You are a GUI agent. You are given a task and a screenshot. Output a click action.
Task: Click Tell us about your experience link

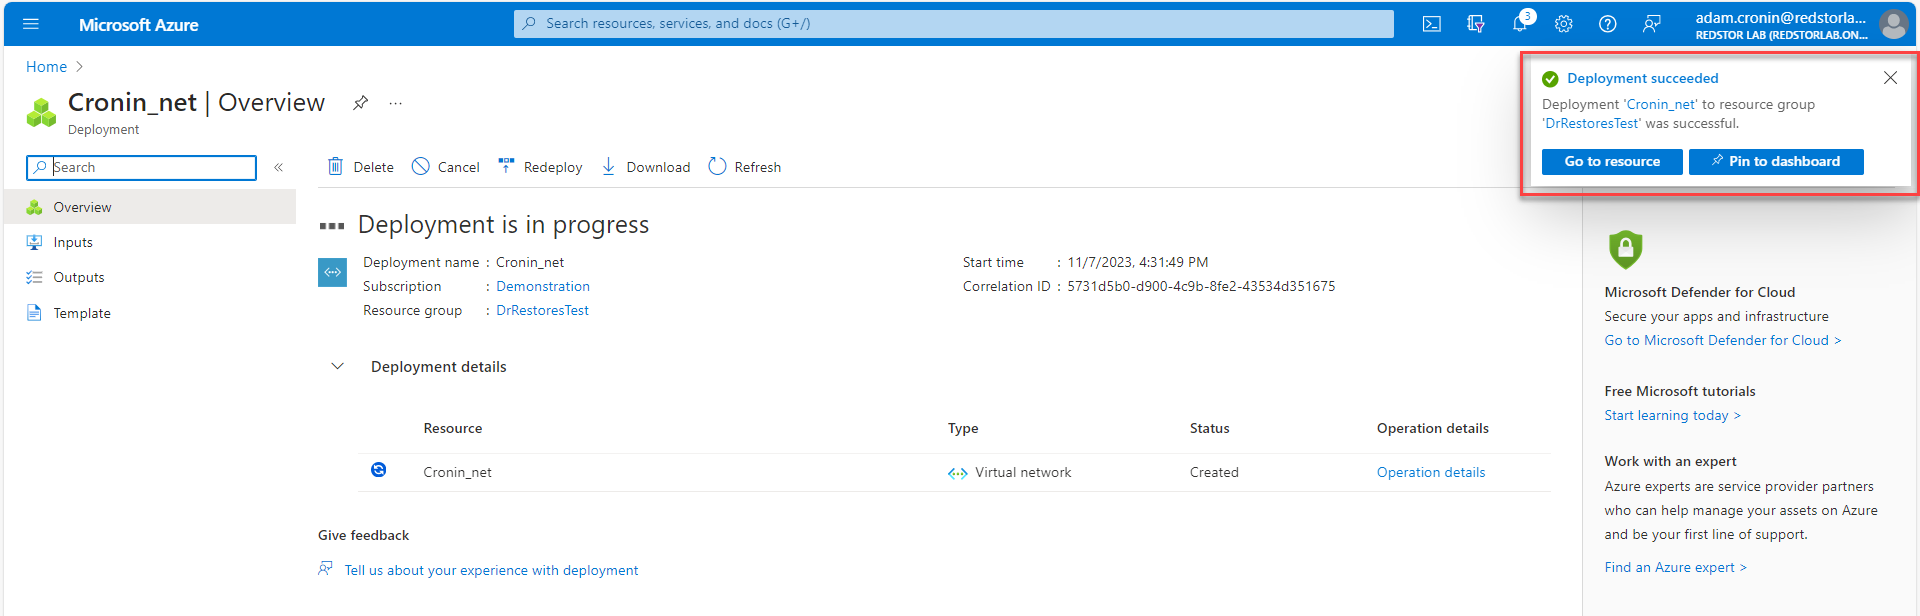tap(491, 570)
